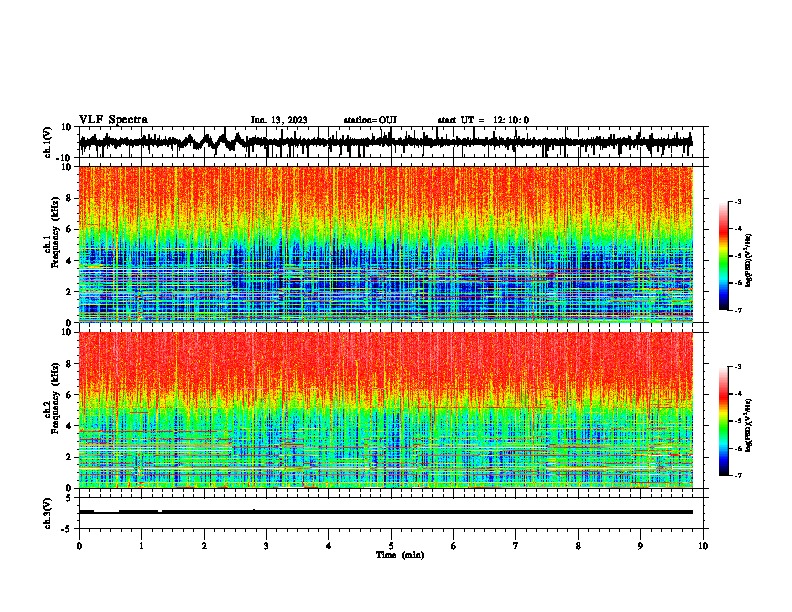792x612 pixels.
Task: Click the ch.1 spectrogram color scale bar
Action: [x=723, y=256]
